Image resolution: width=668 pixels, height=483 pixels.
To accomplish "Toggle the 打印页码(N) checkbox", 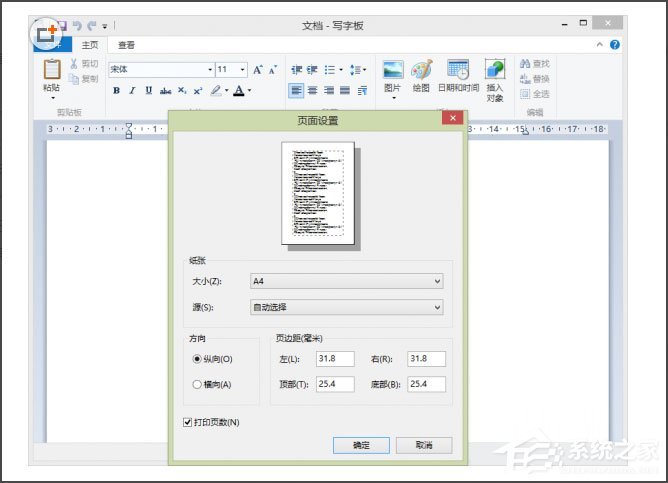I will [x=188, y=423].
